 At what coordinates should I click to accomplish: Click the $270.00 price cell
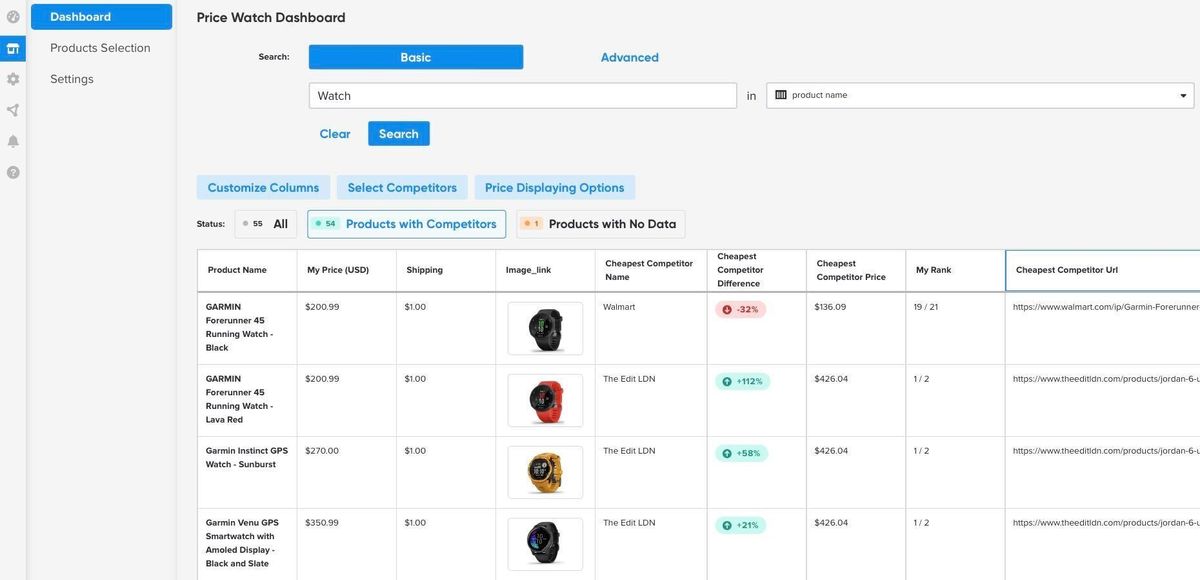[x=322, y=451]
